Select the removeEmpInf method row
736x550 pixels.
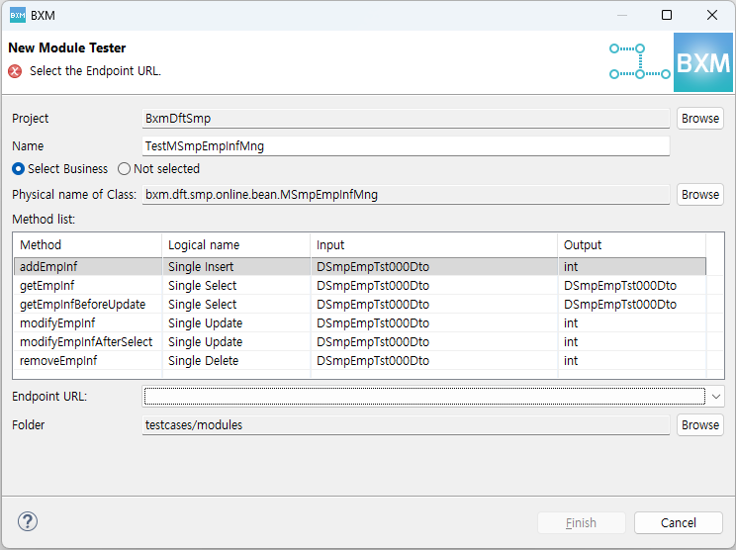(360, 360)
